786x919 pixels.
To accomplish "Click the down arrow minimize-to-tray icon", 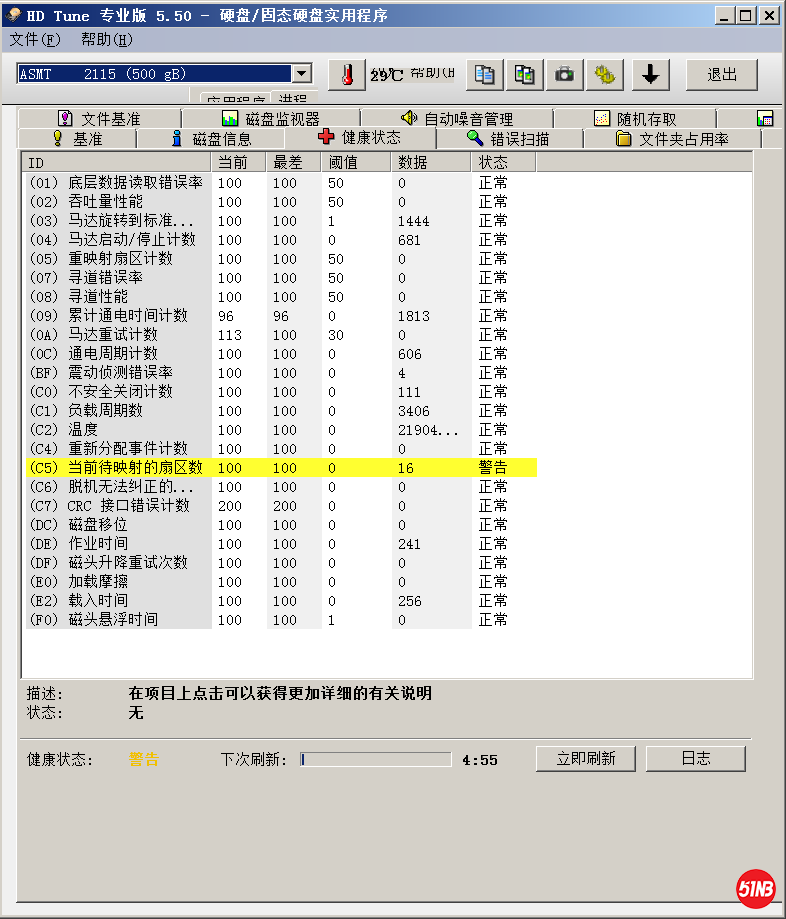I will click(x=650, y=75).
